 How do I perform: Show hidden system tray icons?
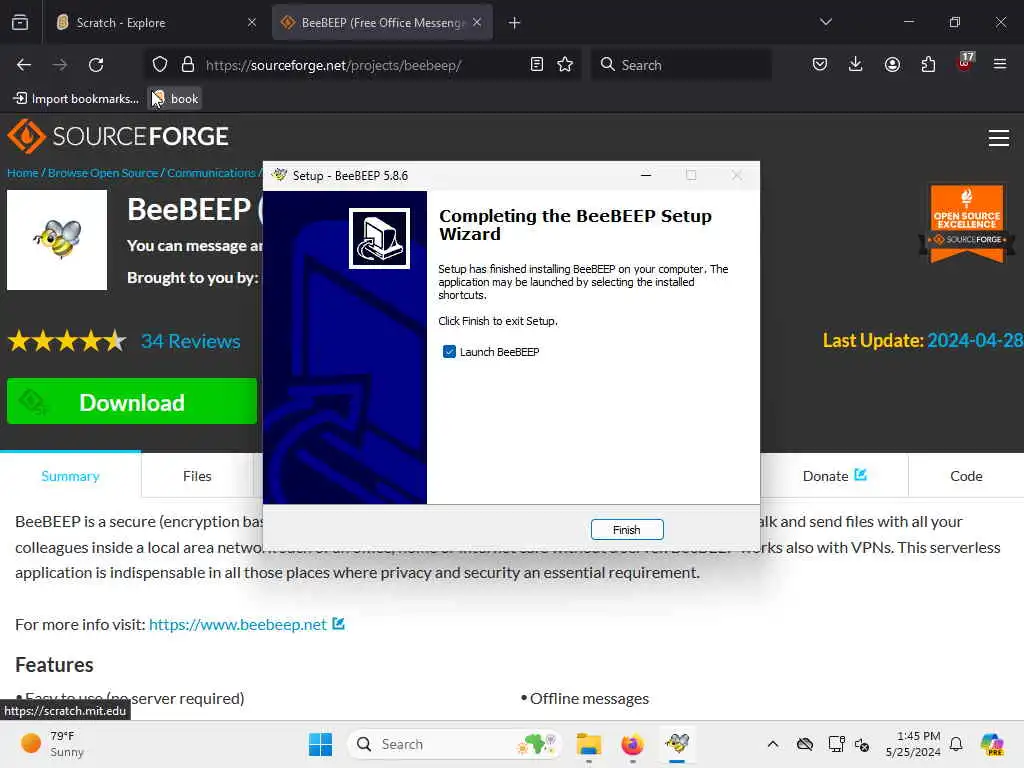click(x=773, y=744)
